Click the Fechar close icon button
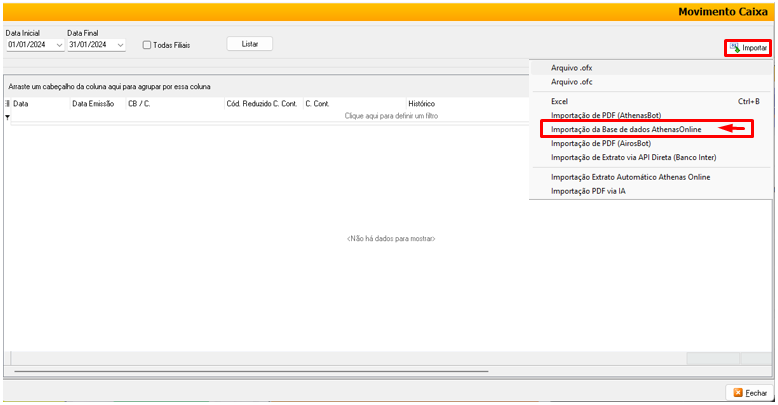This screenshot has width=778, height=405. tap(737, 393)
